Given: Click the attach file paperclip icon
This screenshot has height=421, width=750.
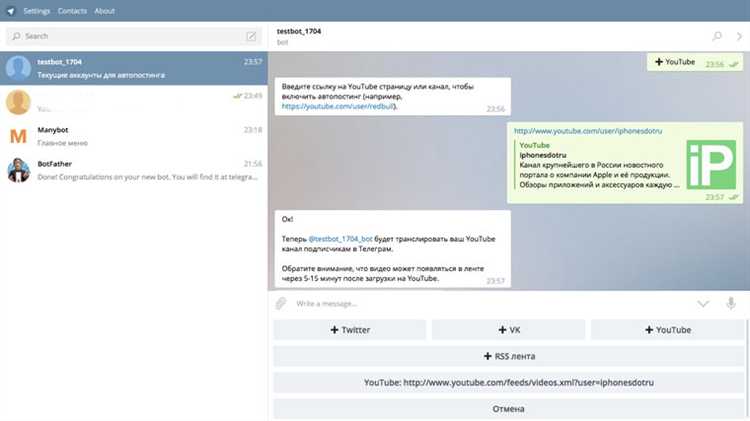Looking at the screenshot, I should point(281,303).
